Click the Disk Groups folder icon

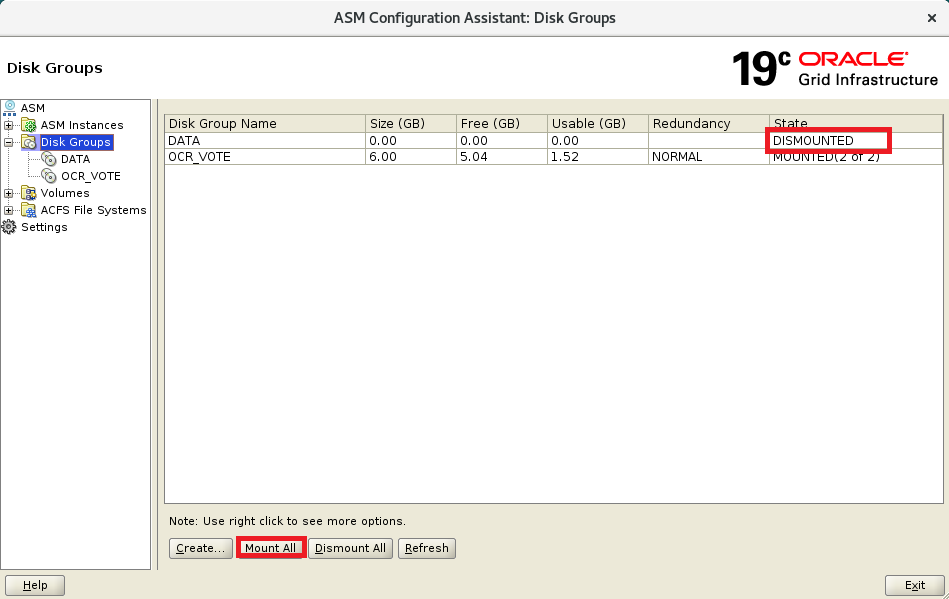[x=29, y=142]
